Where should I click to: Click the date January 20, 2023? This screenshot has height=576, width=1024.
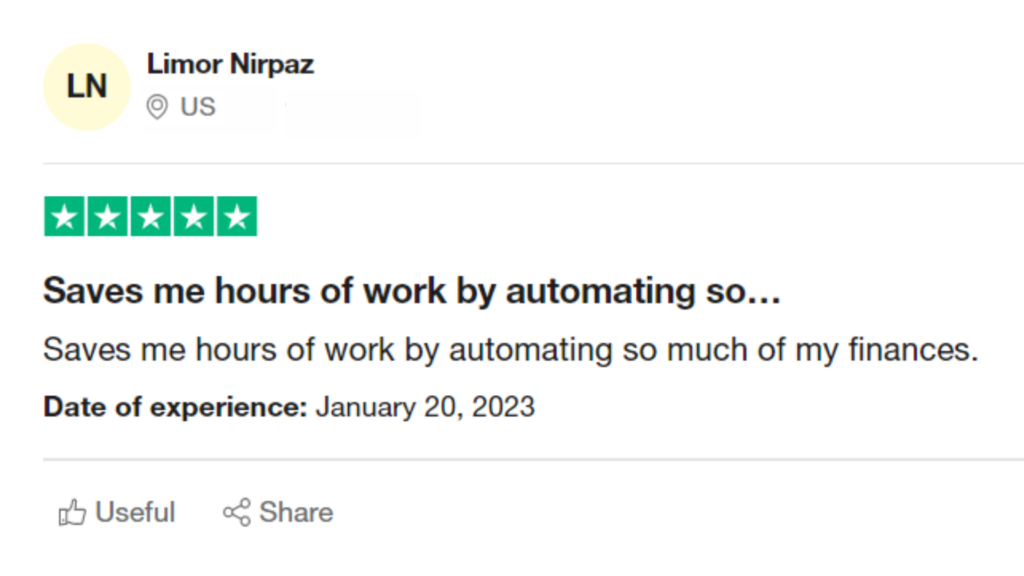(425, 407)
